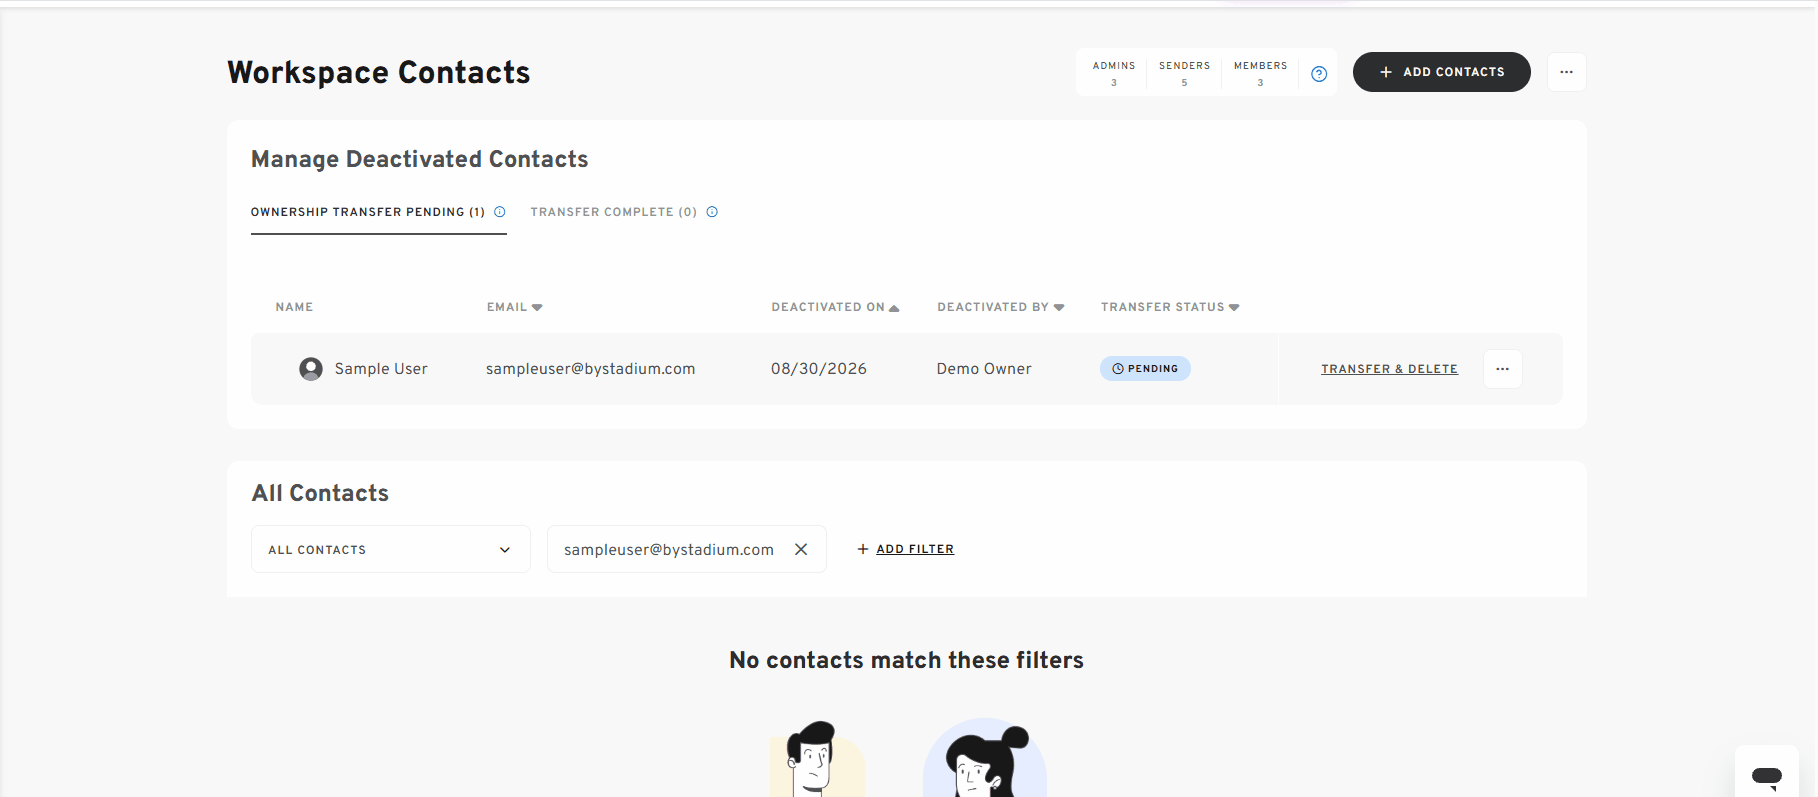Screen dimensions: 1818x797
Task: Click info icon next to Transfer Complete
Action: click(712, 212)
